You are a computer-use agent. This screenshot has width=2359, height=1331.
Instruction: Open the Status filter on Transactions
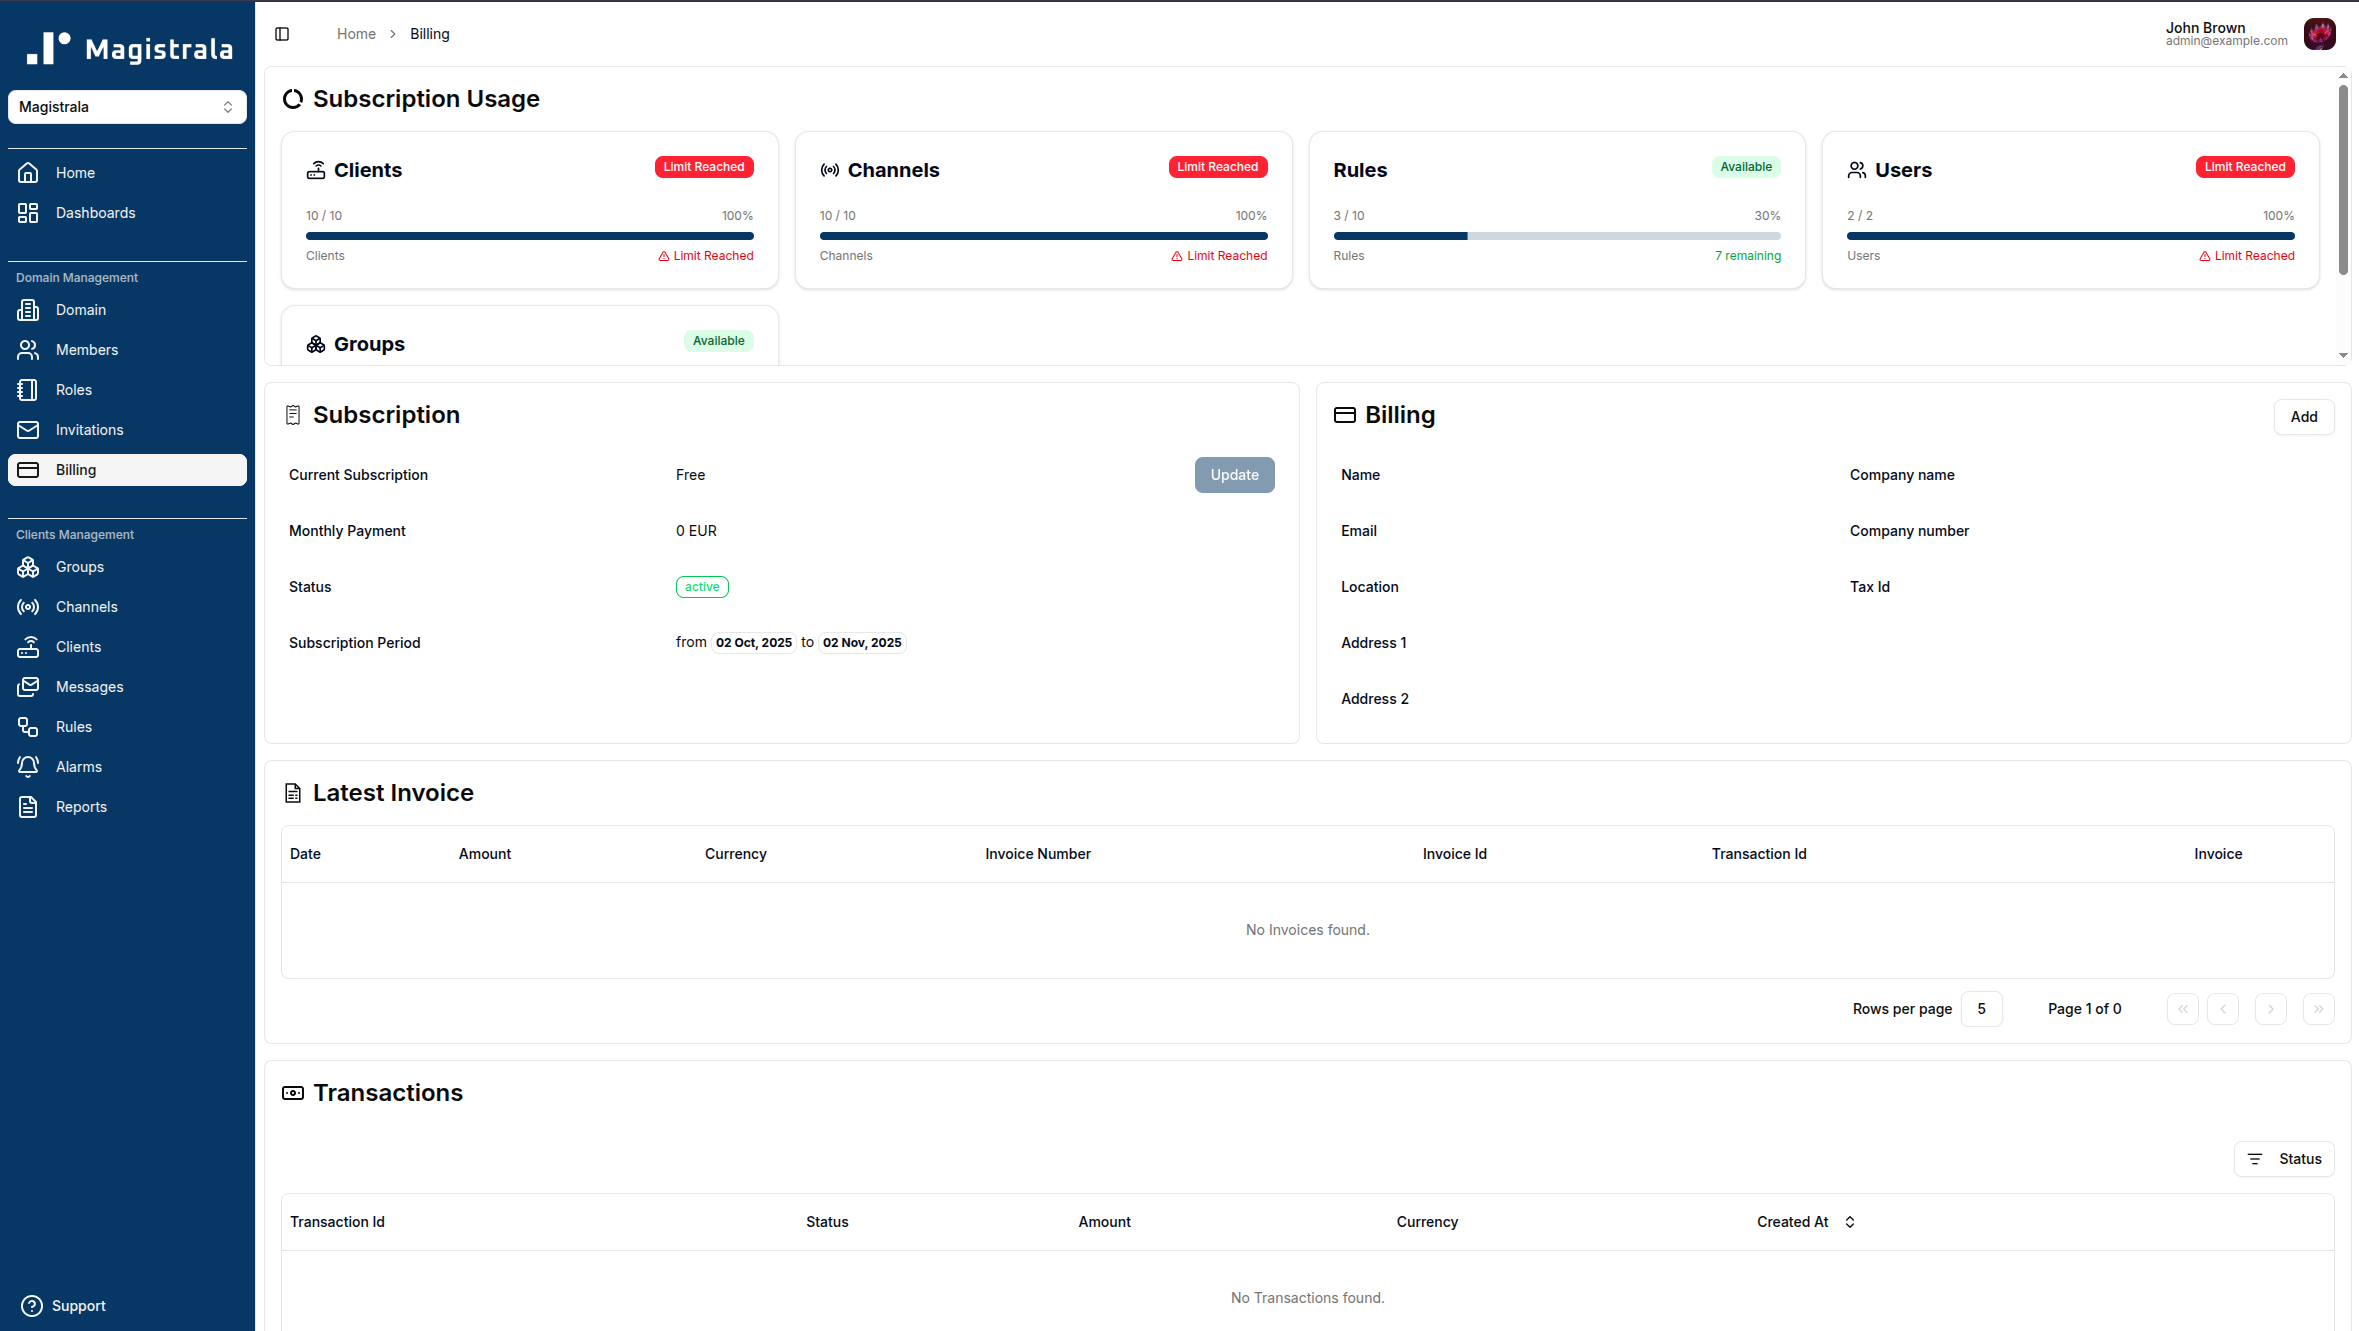pyautogui.click(x=2284, y=1158)
